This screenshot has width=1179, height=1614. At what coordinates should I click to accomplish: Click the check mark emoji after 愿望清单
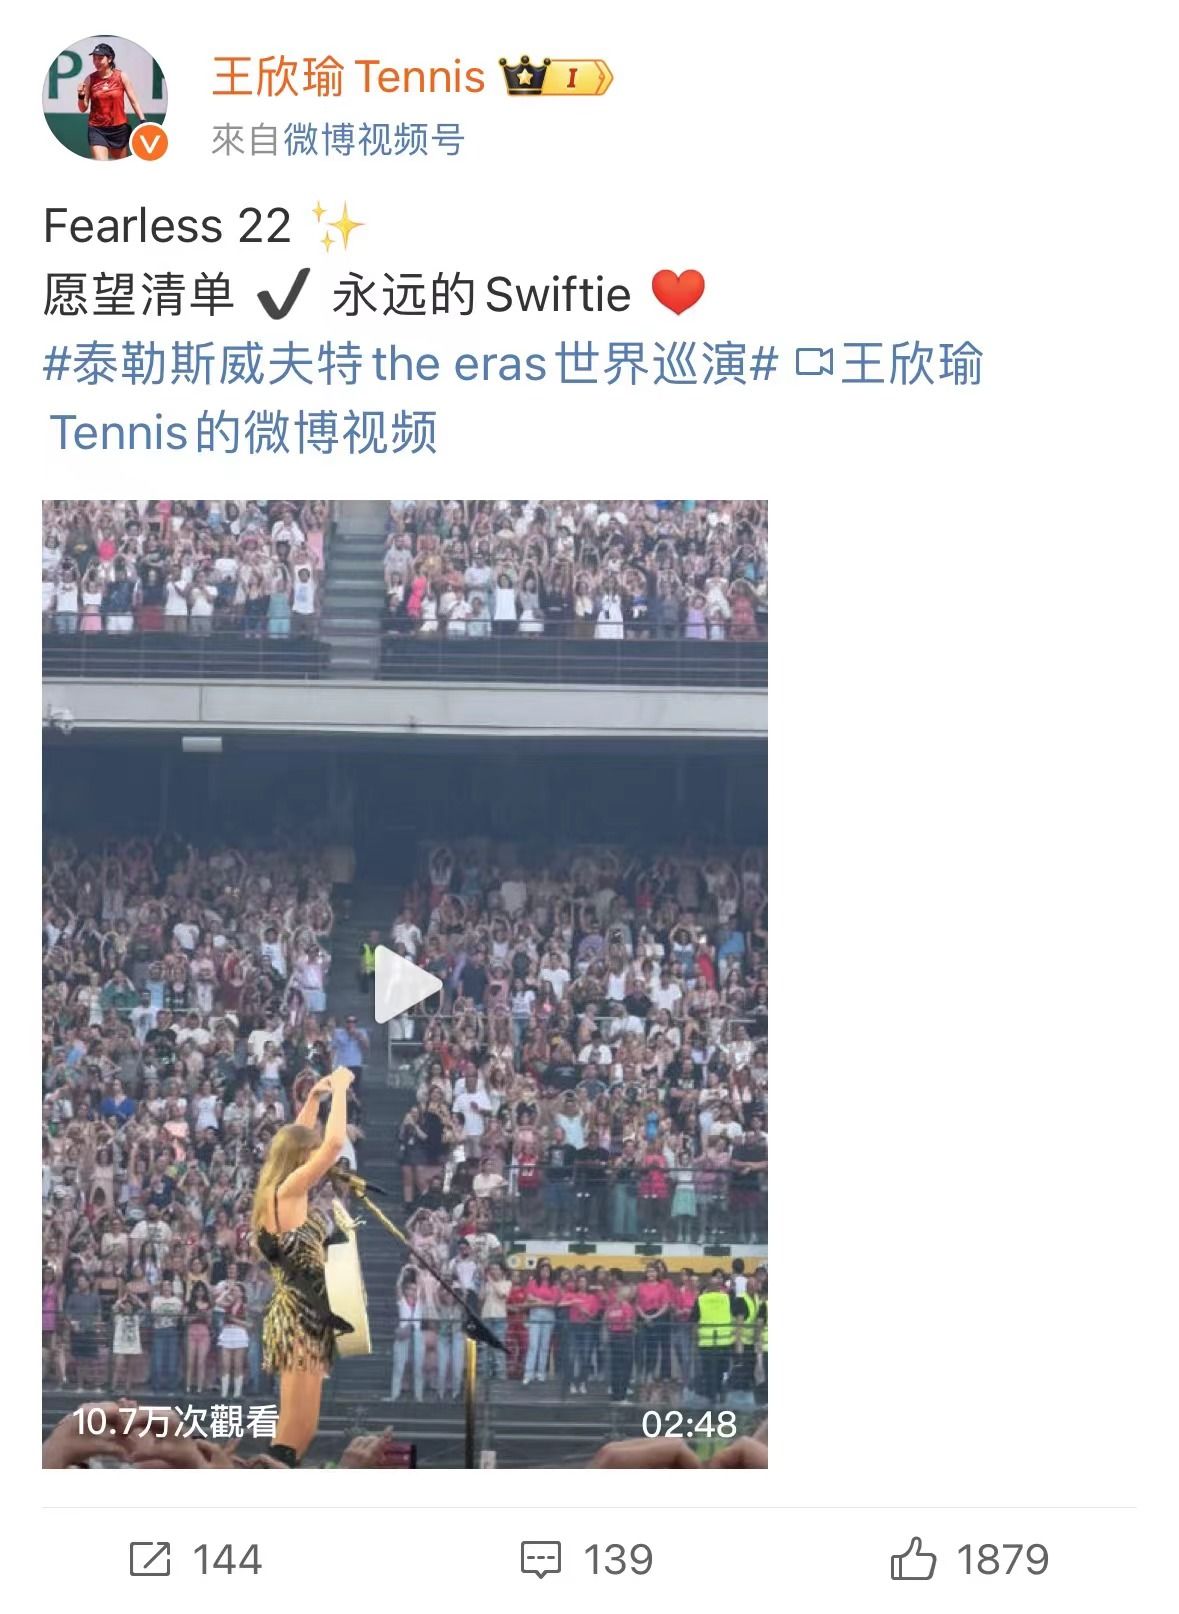coord(283,293)
